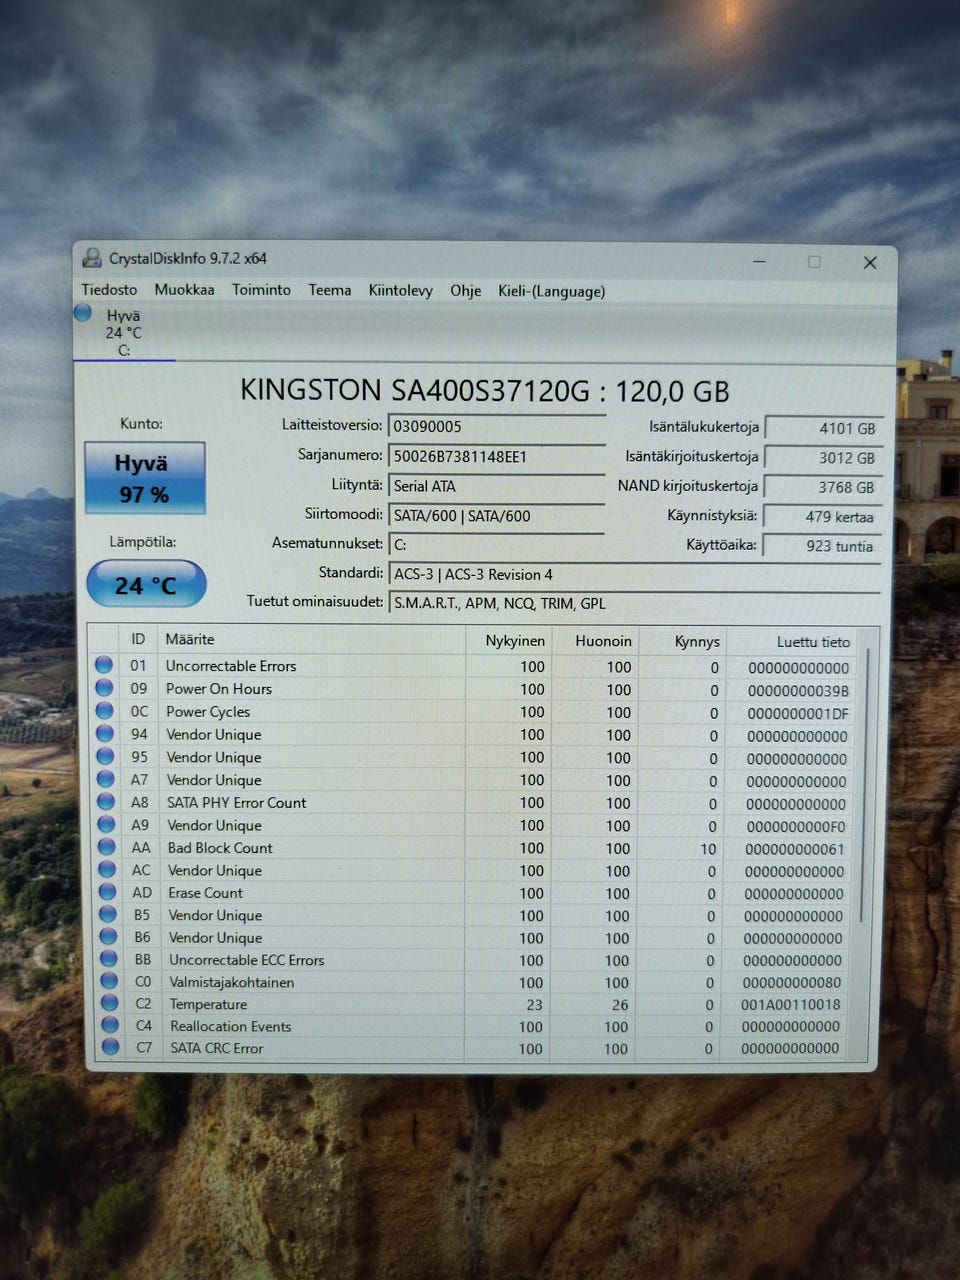This screenshot has width=960, height=1280.
Task: Click status orb for AA Bad Block Count
Action: pos(107,847)
